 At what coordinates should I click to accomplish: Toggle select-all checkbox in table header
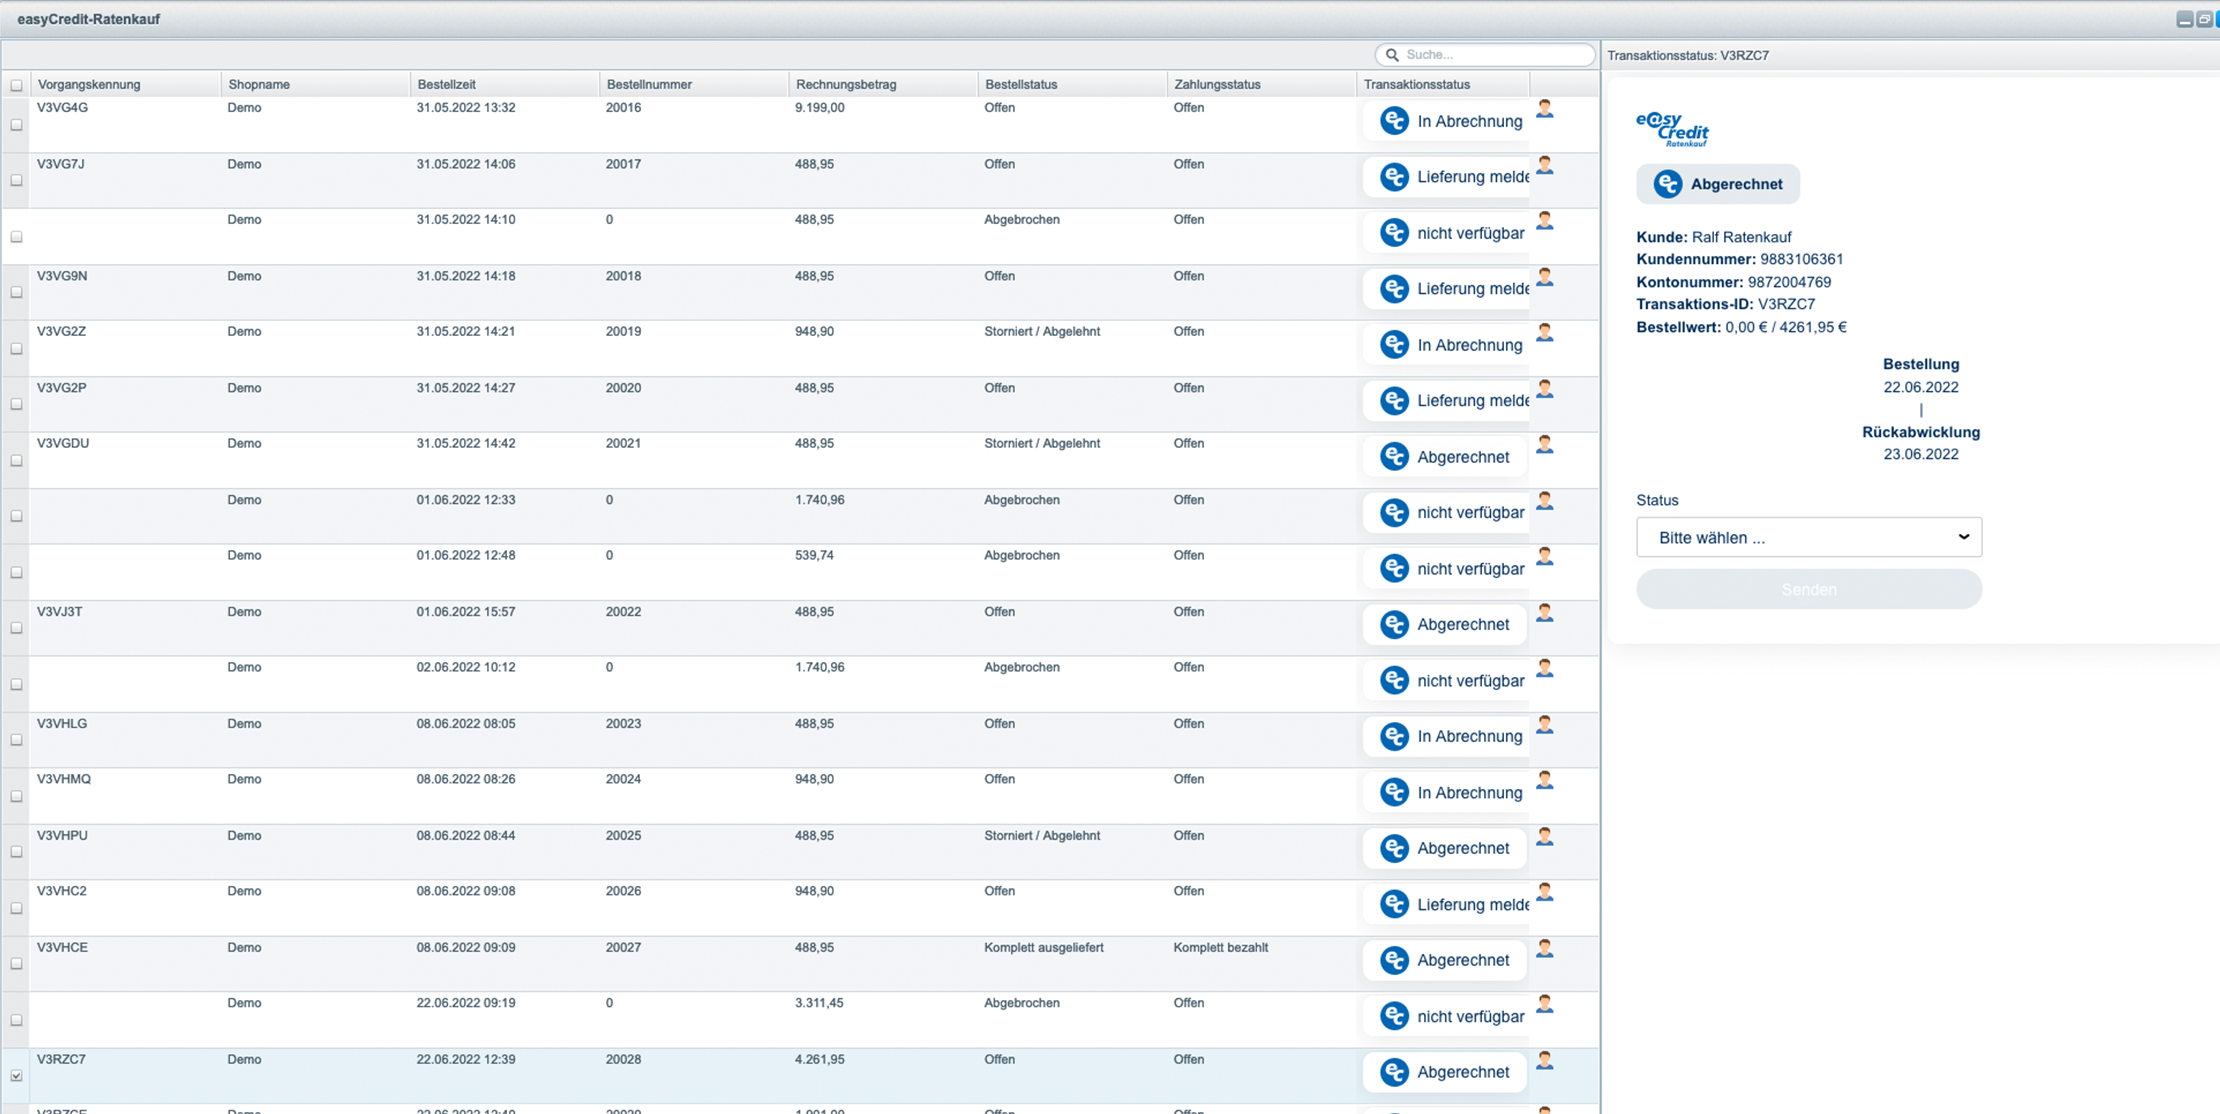[16, 85]
